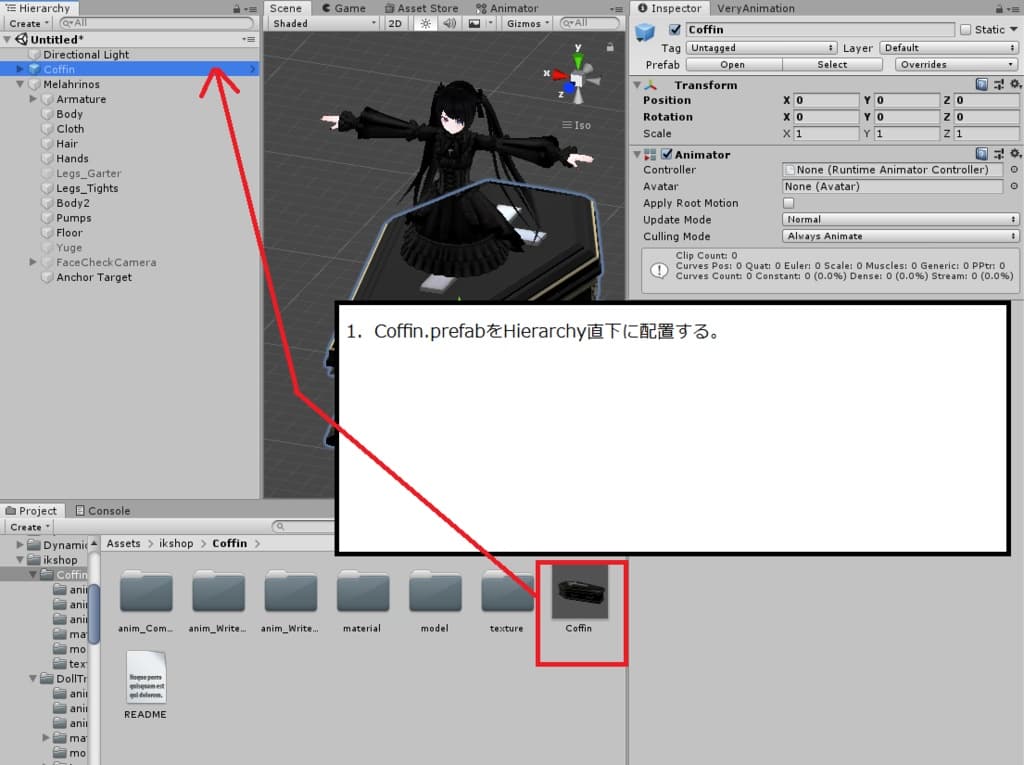This screenshot has height=765, width=1024.
Task: Switch to the VeryAnimation tab
Action: coord(756,8)
